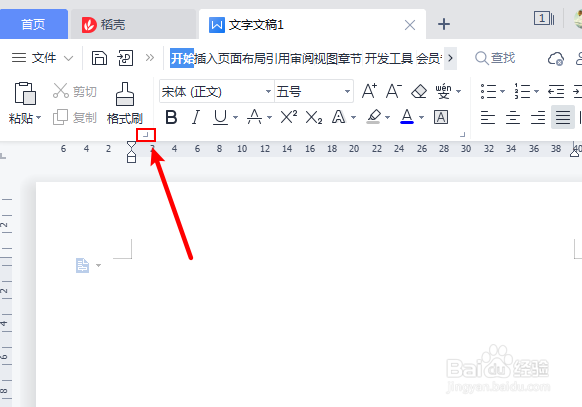Click the plus button for new tab
Viewport: 582px width, 407px height.
444,24
